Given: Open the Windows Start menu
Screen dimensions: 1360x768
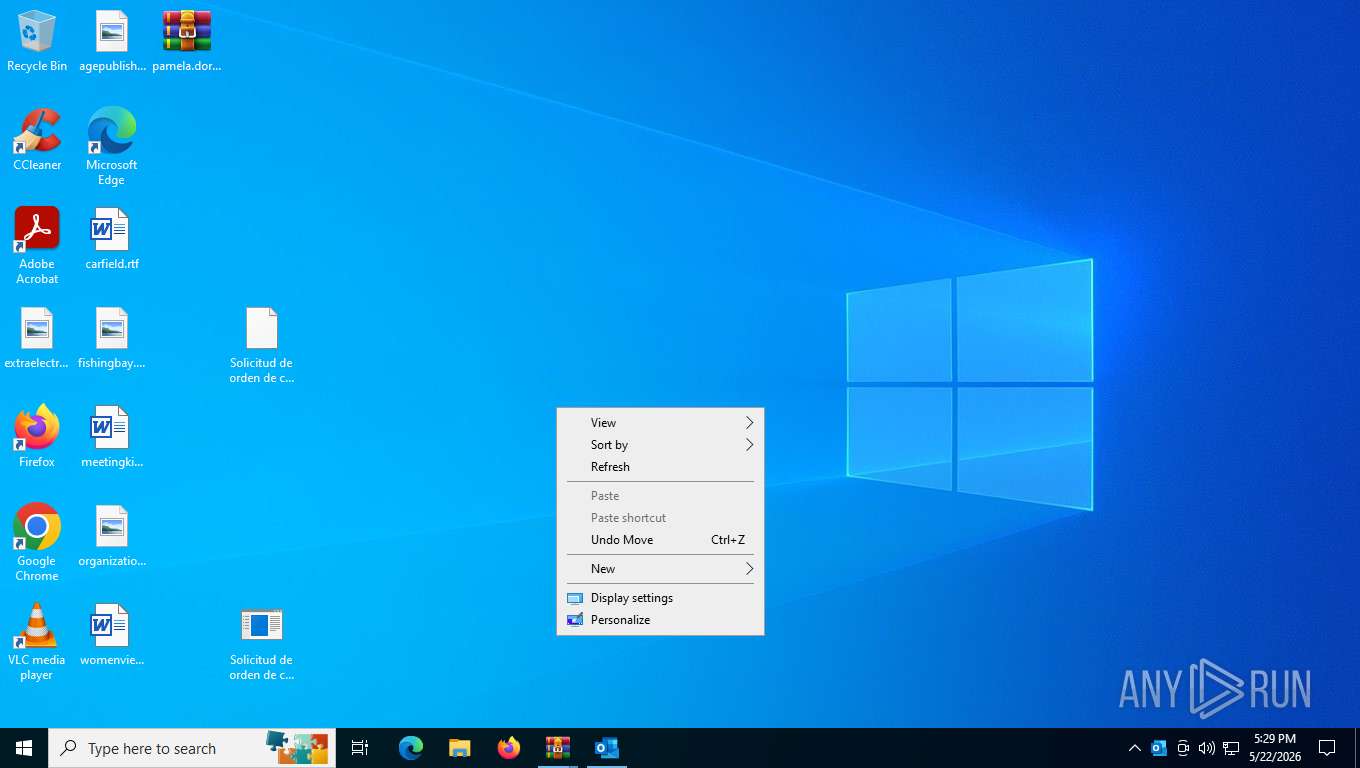Looking at the screenshot, I should [24, 748].
